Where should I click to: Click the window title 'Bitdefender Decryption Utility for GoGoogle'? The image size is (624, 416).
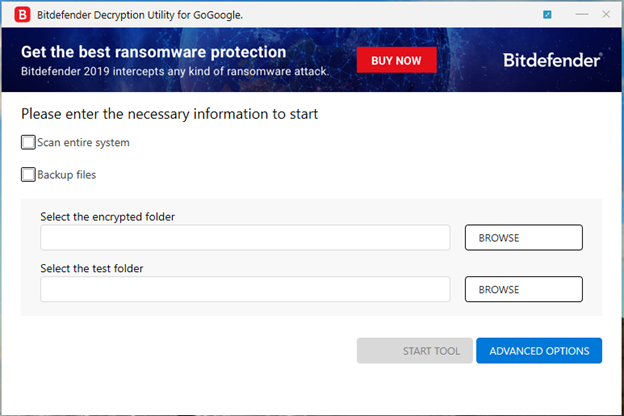[140, 15]
